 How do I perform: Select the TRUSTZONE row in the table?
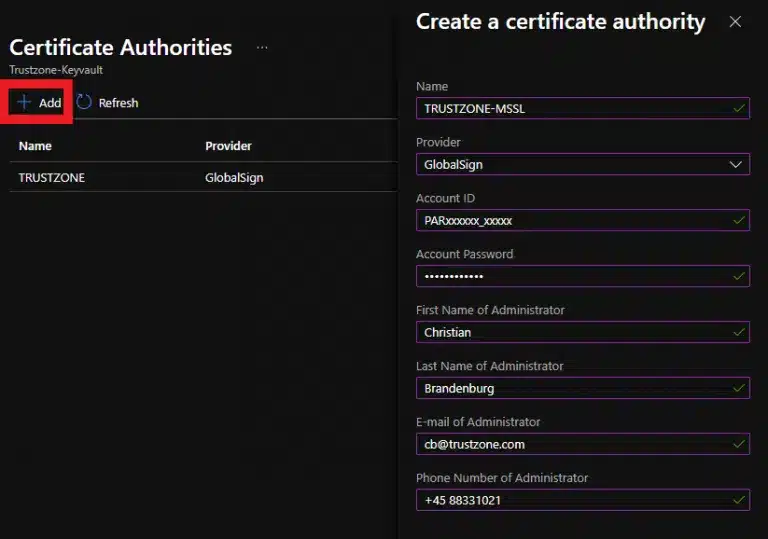point(203,177)
